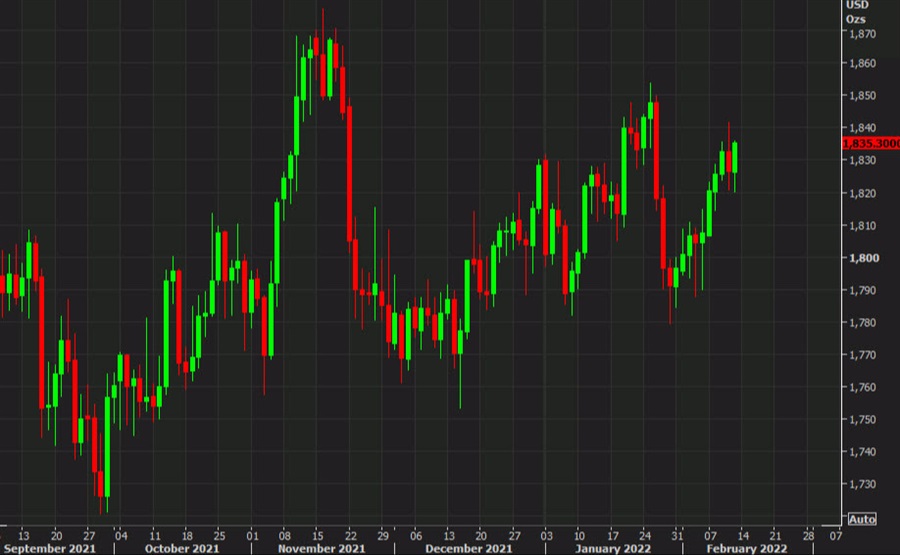
Task: Click the 1,760 price level label
Action: [863, 387]
